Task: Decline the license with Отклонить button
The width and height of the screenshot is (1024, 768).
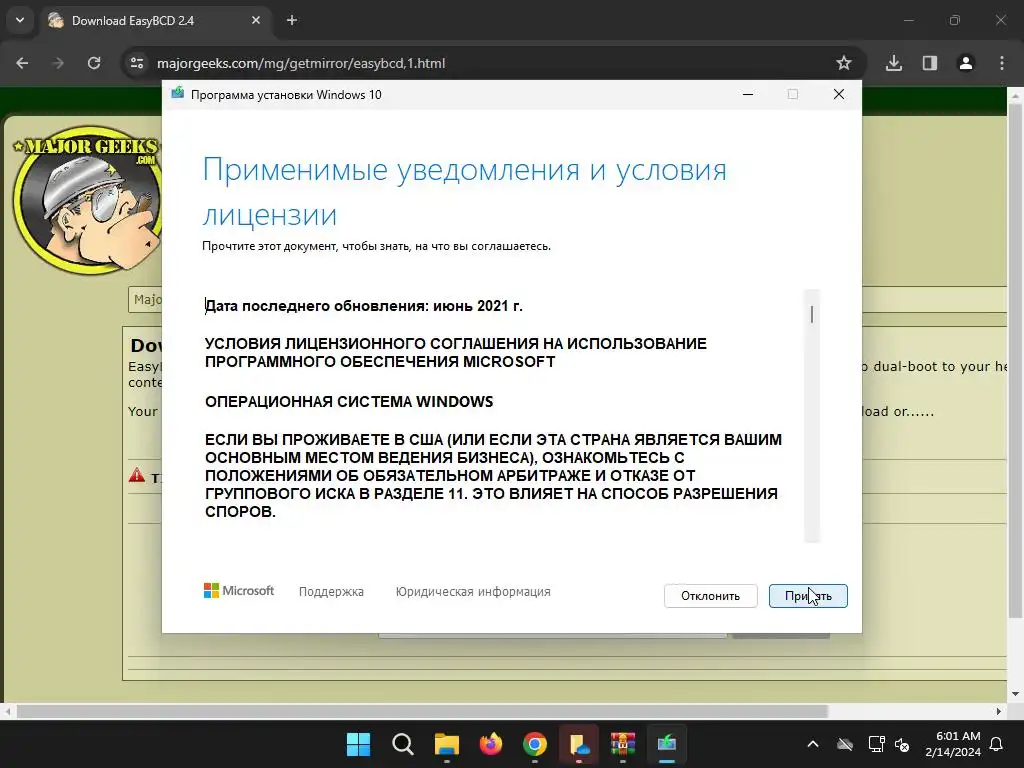Action: coord(711,596)
